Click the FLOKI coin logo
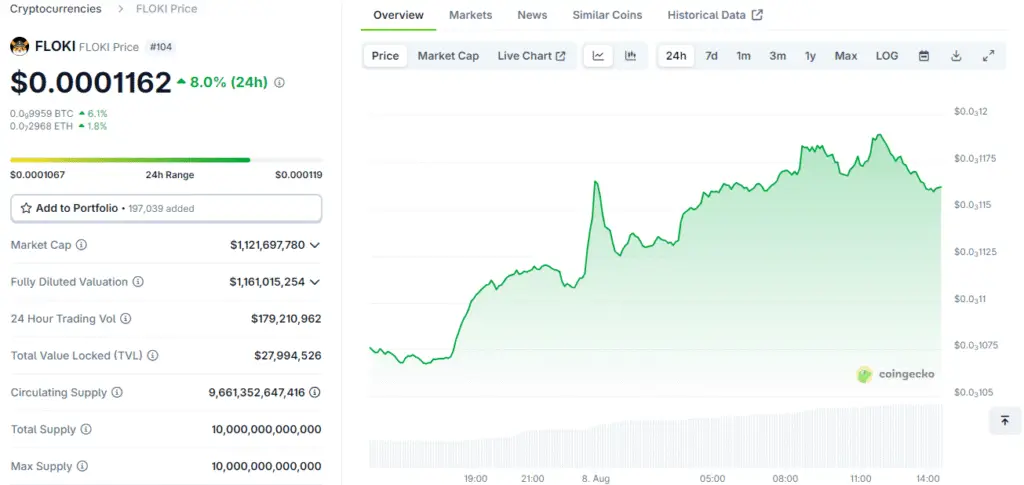1024x485 pixels. [x=20, y=47]
